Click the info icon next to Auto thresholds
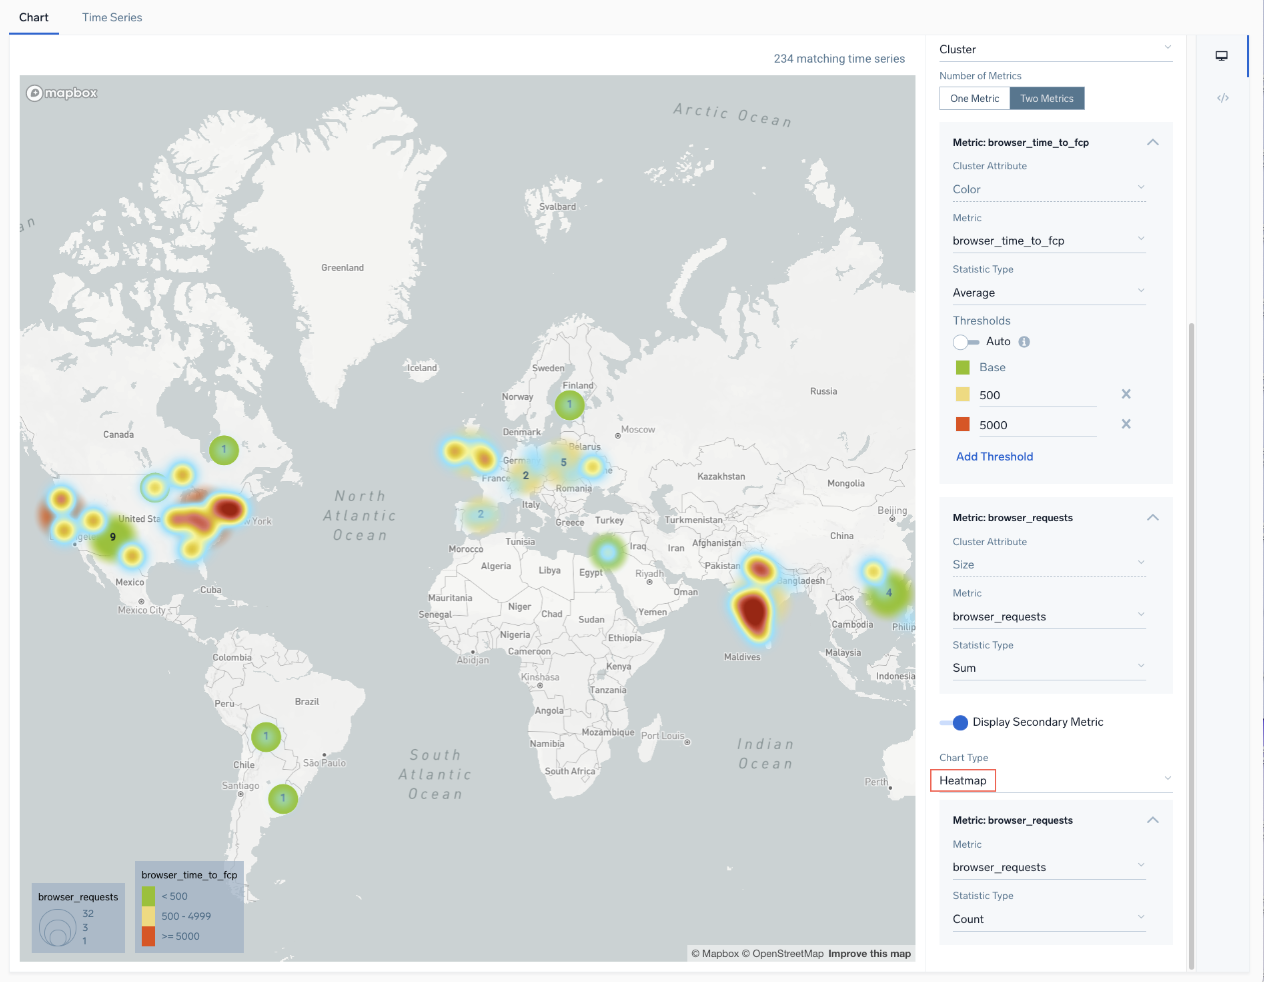Viewport: 1264px width, 982px height. click(x=1023, y=341)
